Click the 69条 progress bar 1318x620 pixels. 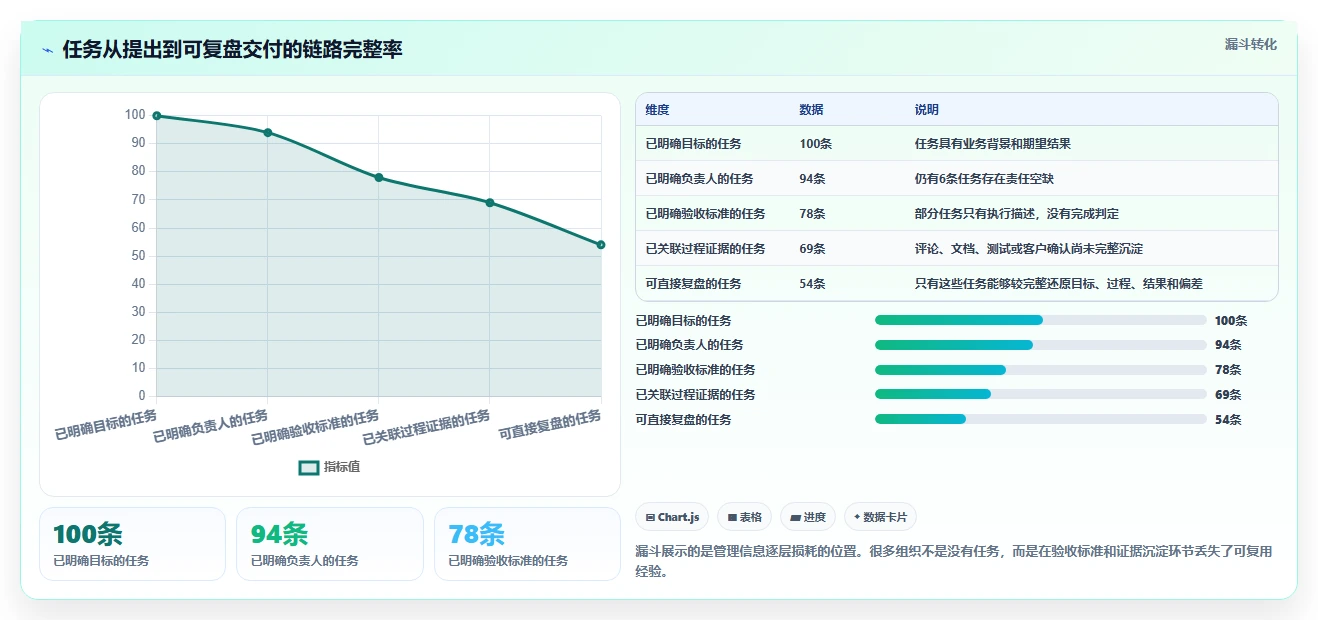tap(1040, 394)
